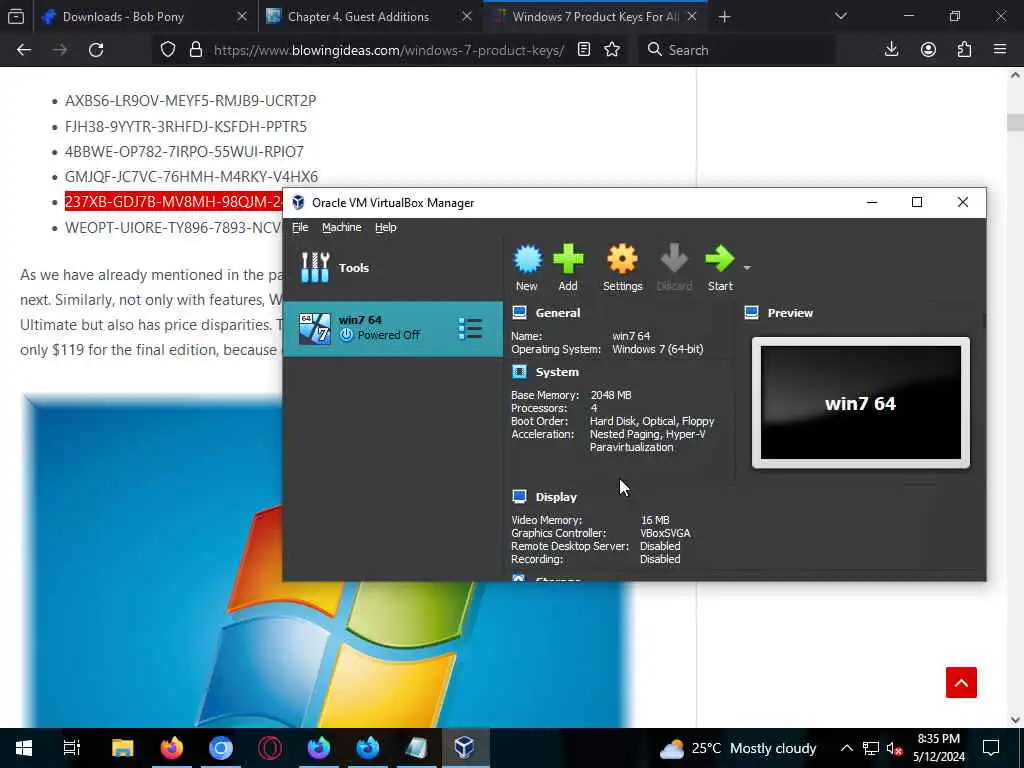This screenshot has width=1024, height=768.
Task: Click the browser page vertical scrollbar thumb
Action: point(1015,122)
